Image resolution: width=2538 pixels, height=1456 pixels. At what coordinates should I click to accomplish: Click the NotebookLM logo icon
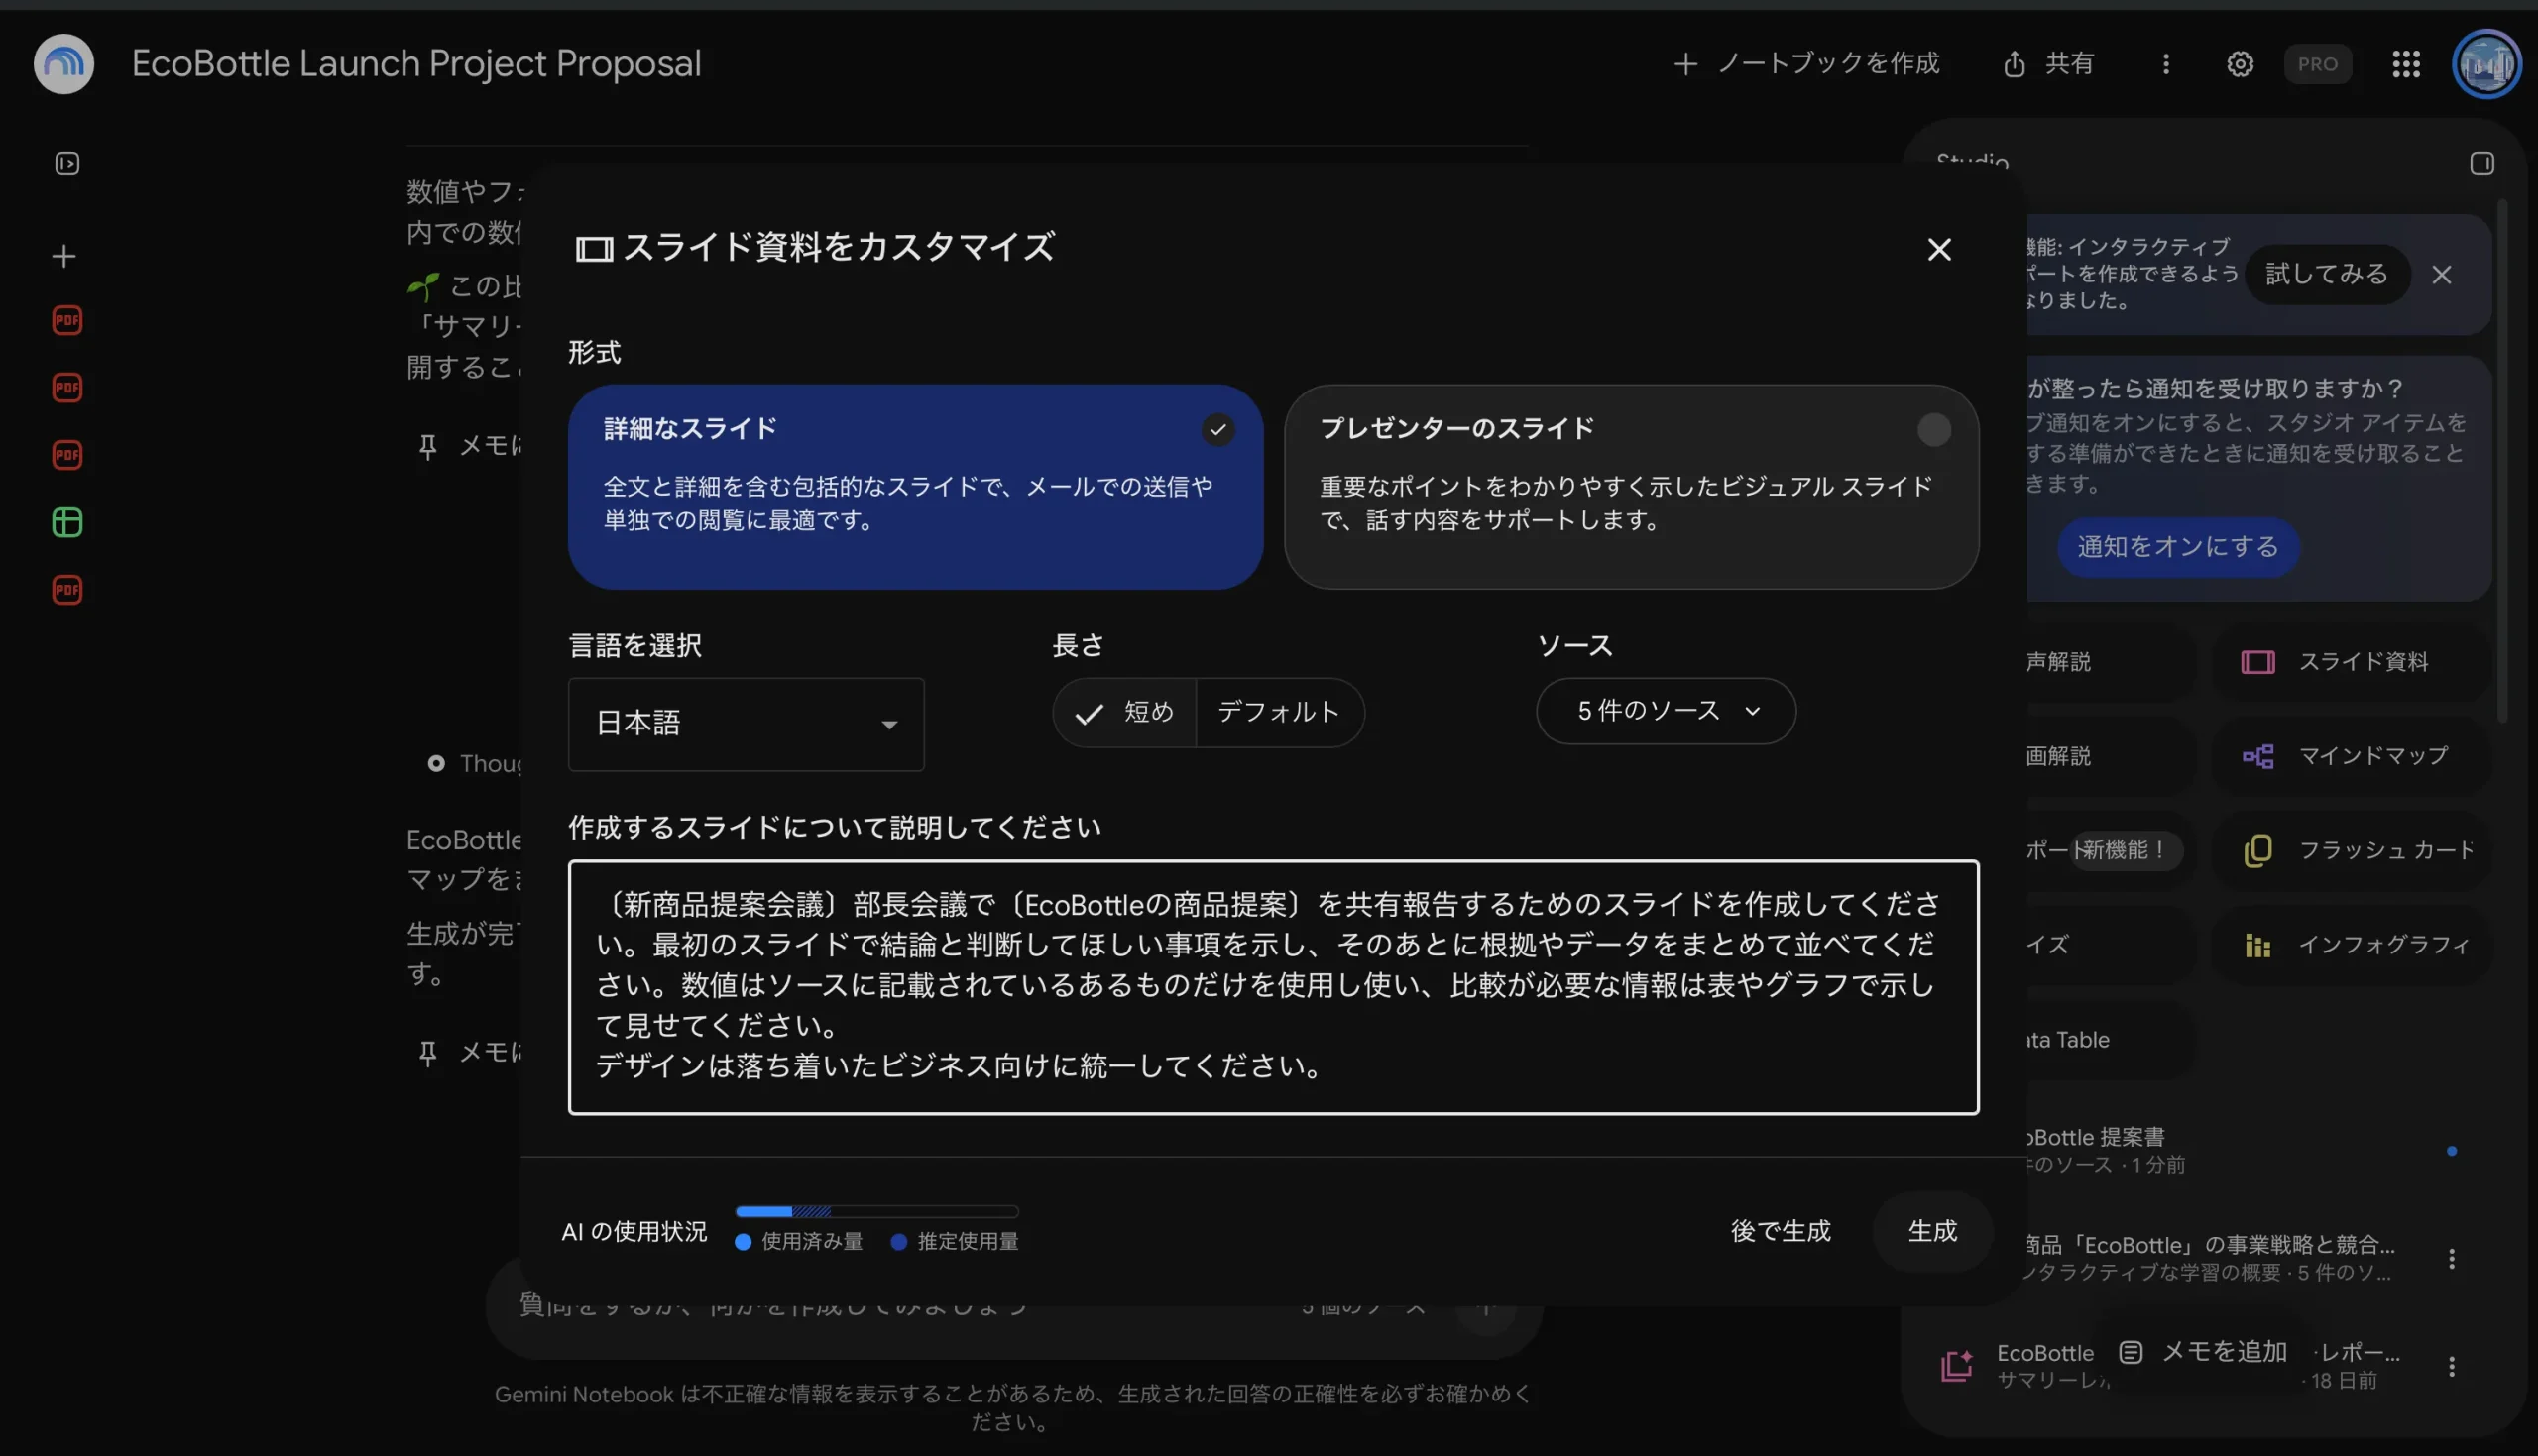[x=64, y=63]
